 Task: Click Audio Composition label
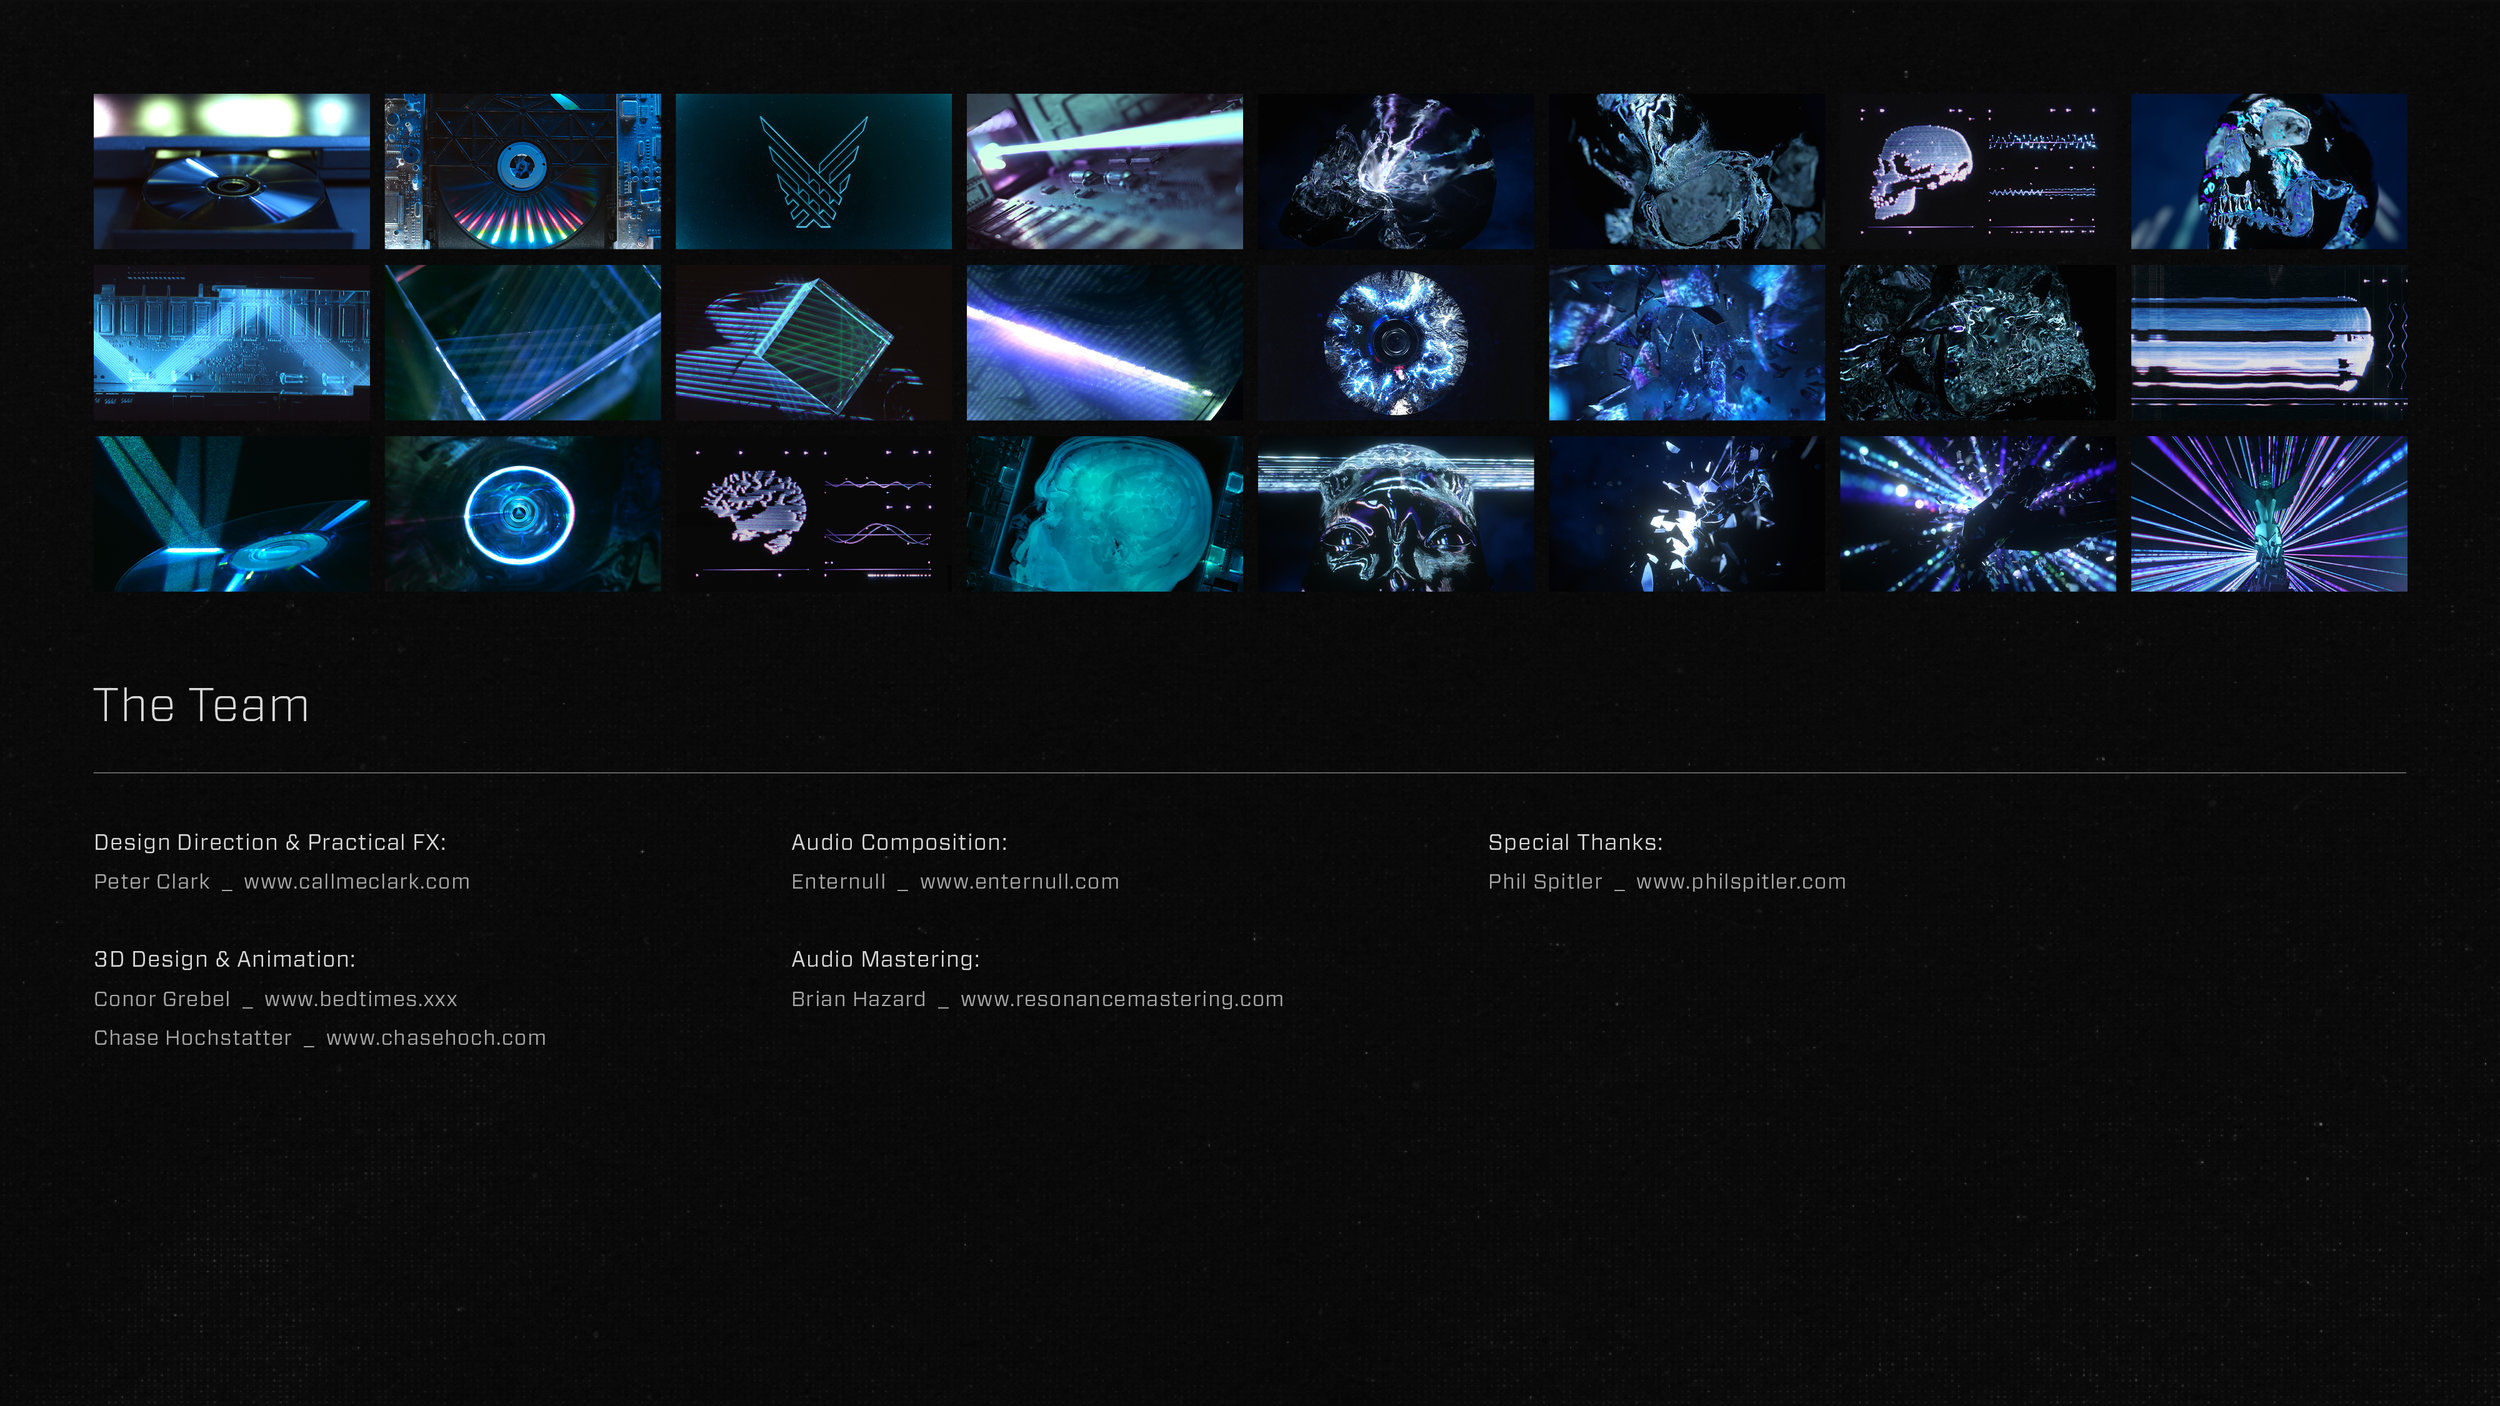tap(899, 842)
